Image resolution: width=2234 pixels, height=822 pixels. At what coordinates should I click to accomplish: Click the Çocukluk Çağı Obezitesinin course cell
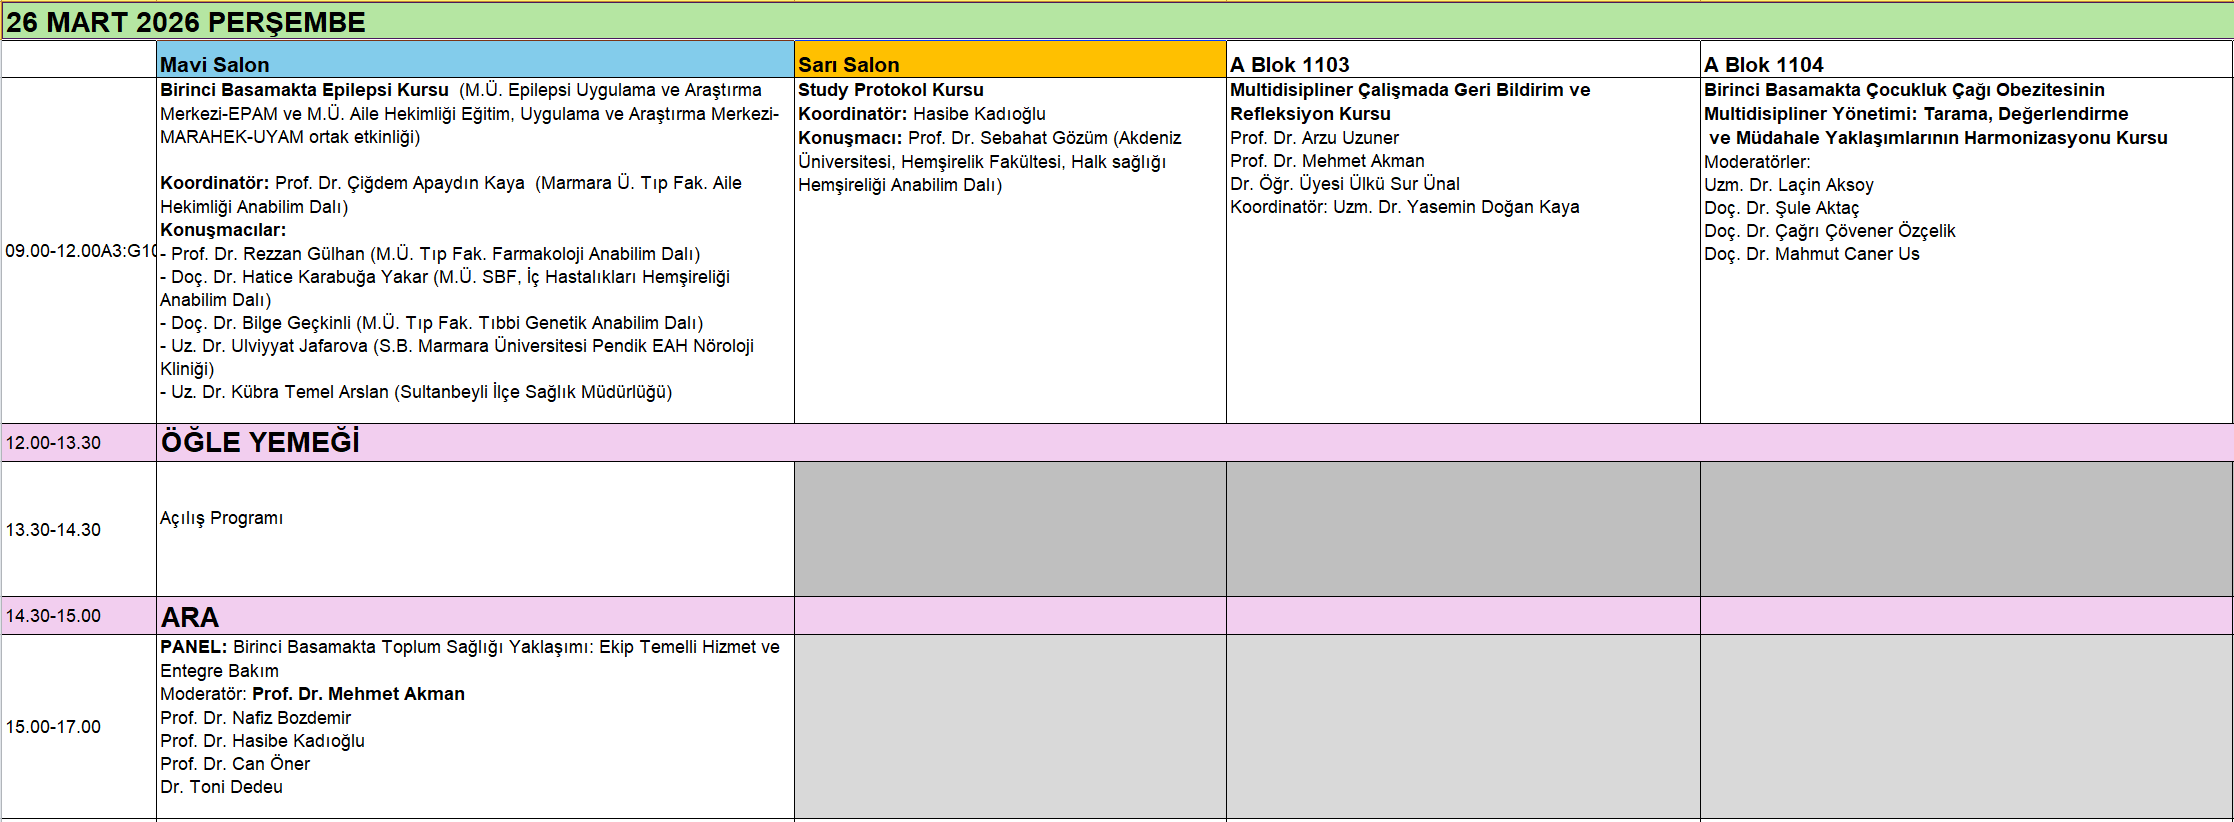point(1965,250)
